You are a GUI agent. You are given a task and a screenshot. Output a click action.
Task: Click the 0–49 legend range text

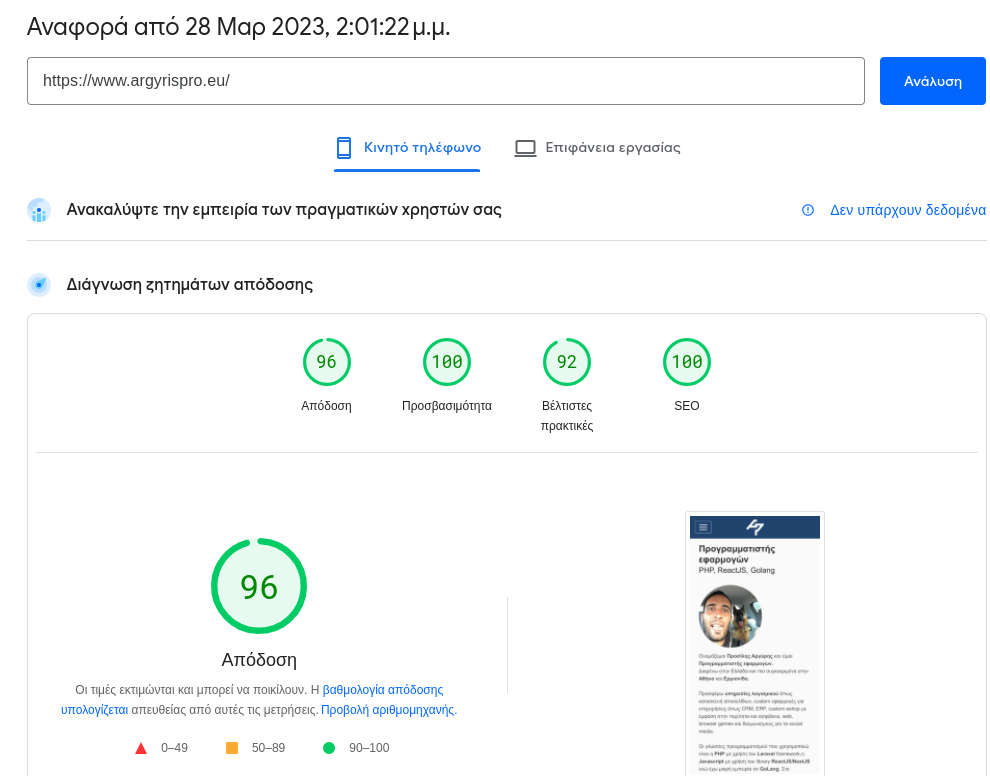click(x=174, y=748)
